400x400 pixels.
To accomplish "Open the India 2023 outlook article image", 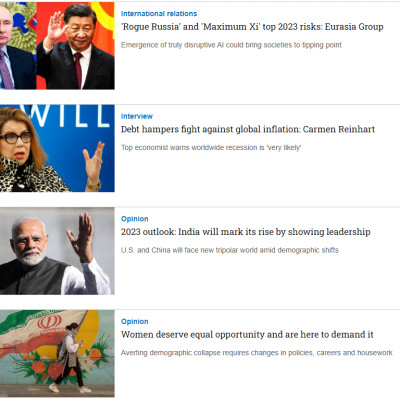I will pos(57,251).
